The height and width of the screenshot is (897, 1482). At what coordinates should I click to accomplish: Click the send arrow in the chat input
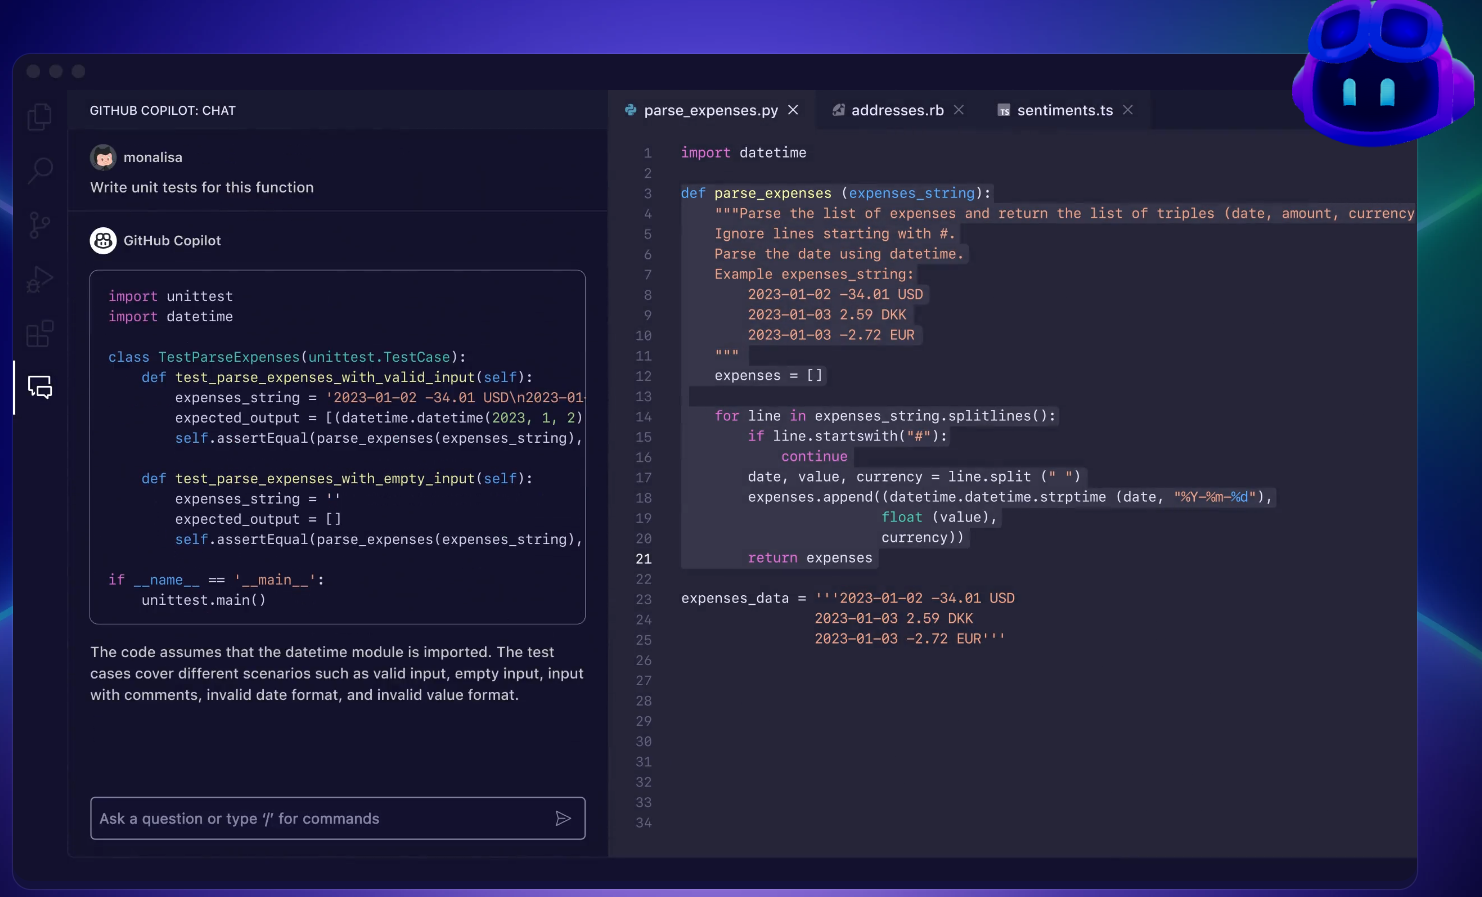[563, 818]
